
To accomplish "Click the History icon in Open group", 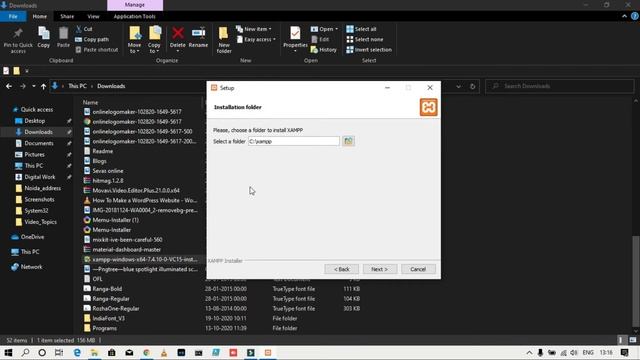I will [x=314, y=50].
